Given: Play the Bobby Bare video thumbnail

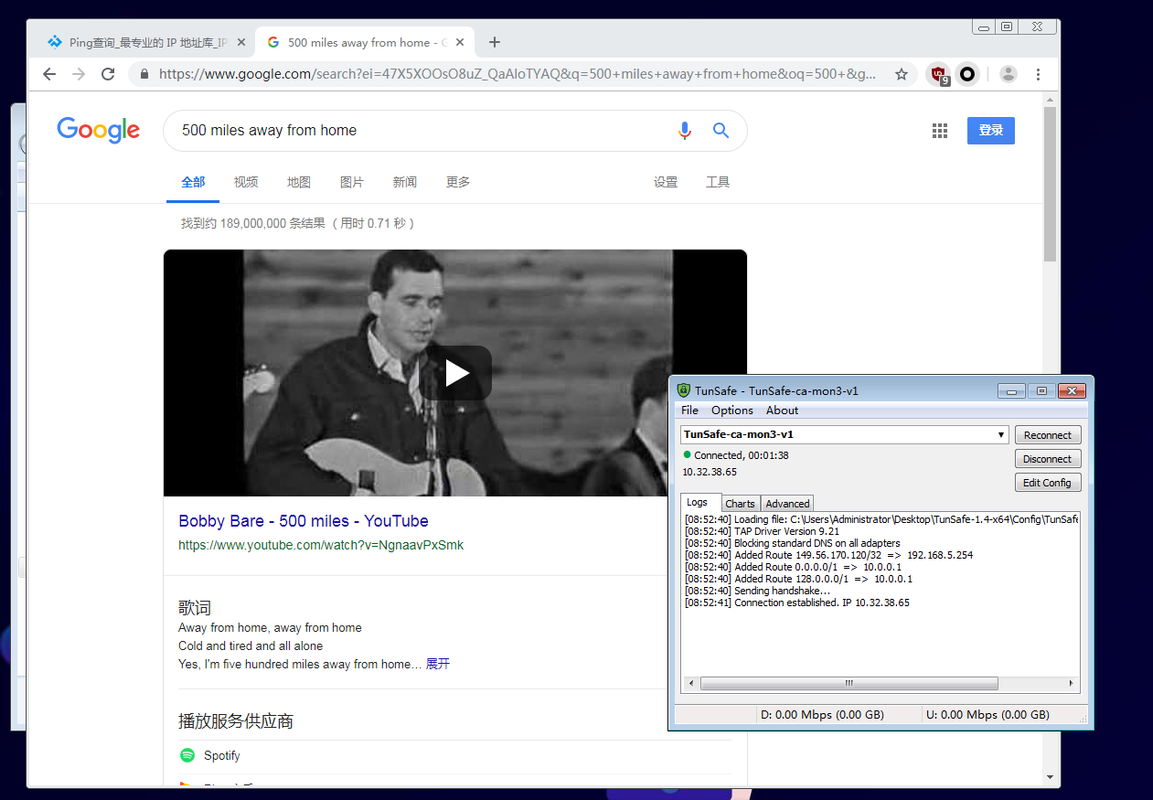Looking at the screenshot, I should pyautogui.click(x=456, y=373).
